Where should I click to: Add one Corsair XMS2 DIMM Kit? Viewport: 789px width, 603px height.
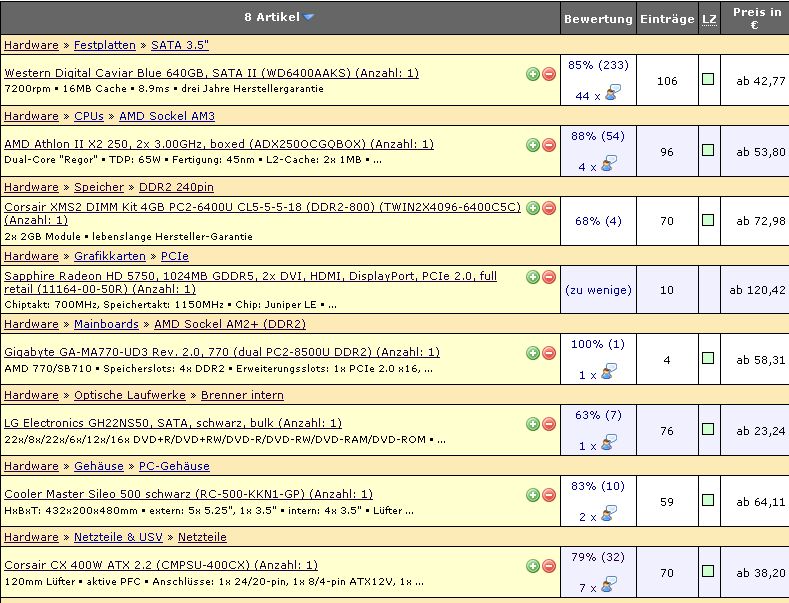pos(532,208)
